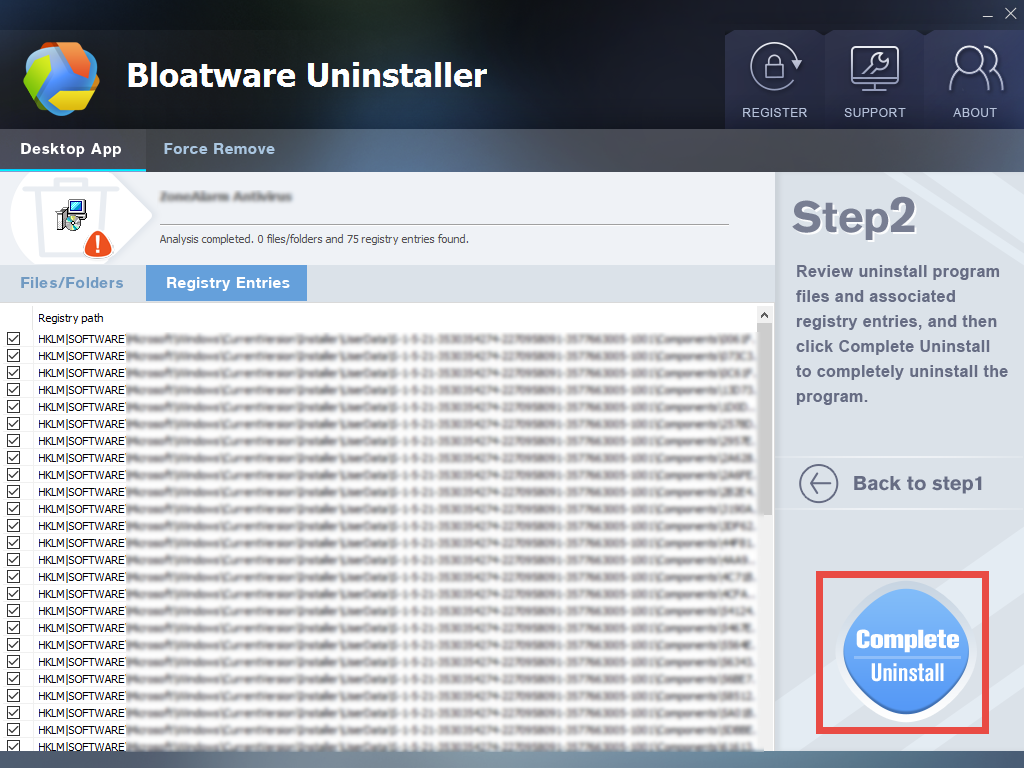Click the registry list scrollbar thumb
The width and height of the screenshot is (1024, 768).
[x=765, y=420]
